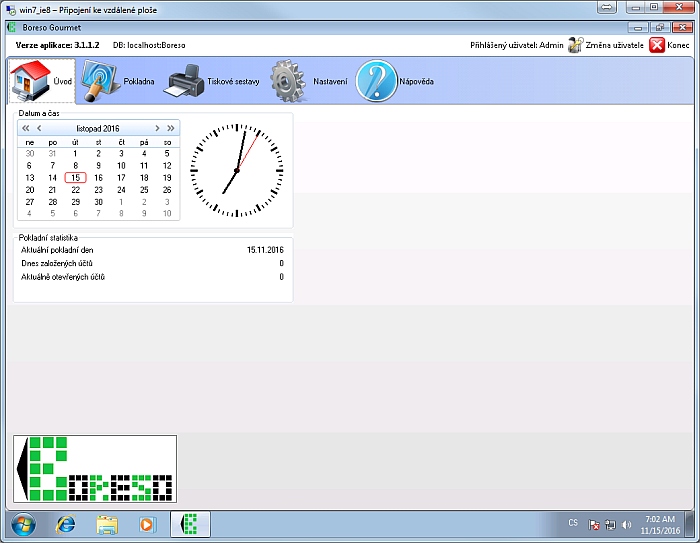
Task: Go to previous month in calendar
Action: (39, 129)
